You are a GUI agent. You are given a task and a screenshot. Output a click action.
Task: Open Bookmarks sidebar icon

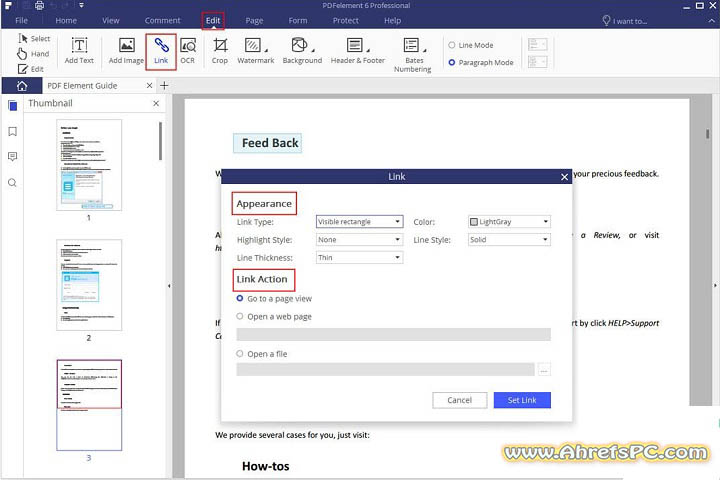click(x=12, y=132)
